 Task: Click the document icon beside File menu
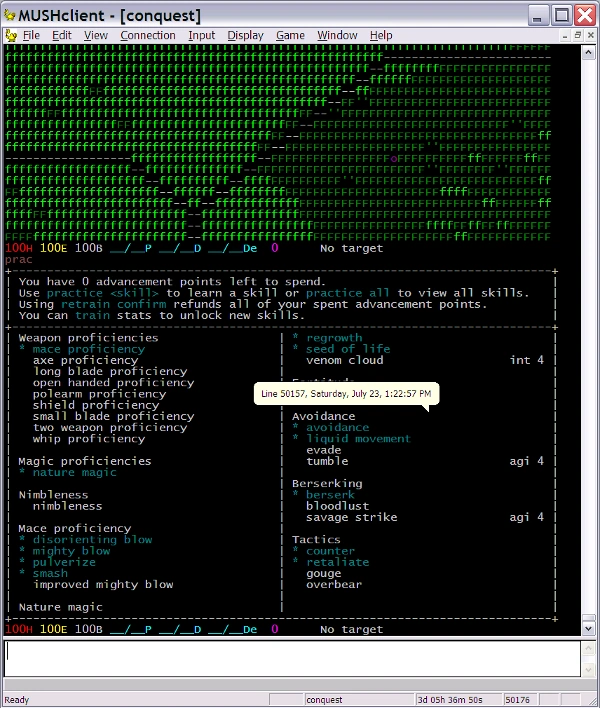pos(11,35)
